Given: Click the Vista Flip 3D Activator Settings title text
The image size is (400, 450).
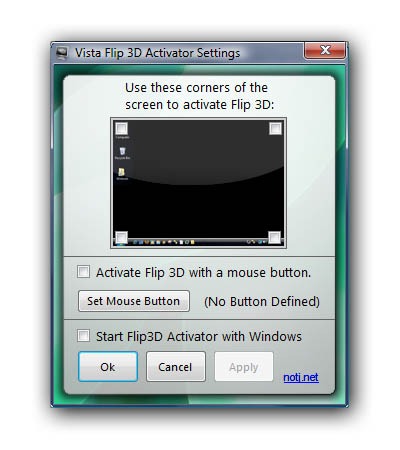Looking at the screenshot, I should click(x=157, y=53).
